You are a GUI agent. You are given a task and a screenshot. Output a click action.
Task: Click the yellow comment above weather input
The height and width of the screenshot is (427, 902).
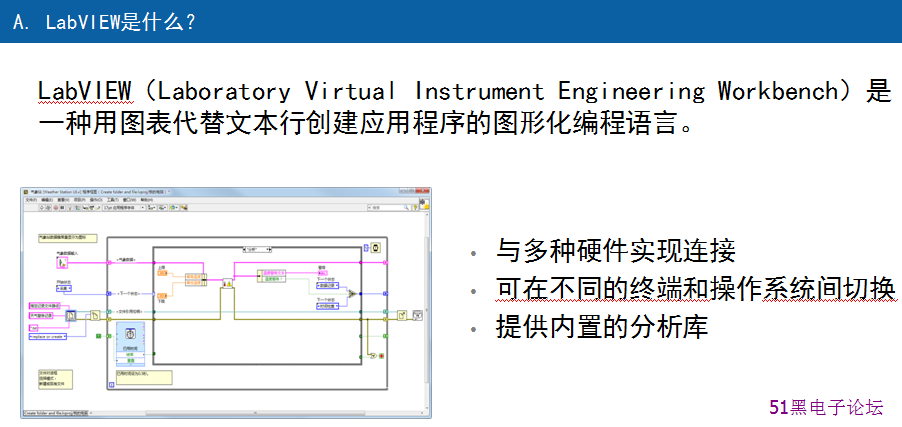[68, 238]
